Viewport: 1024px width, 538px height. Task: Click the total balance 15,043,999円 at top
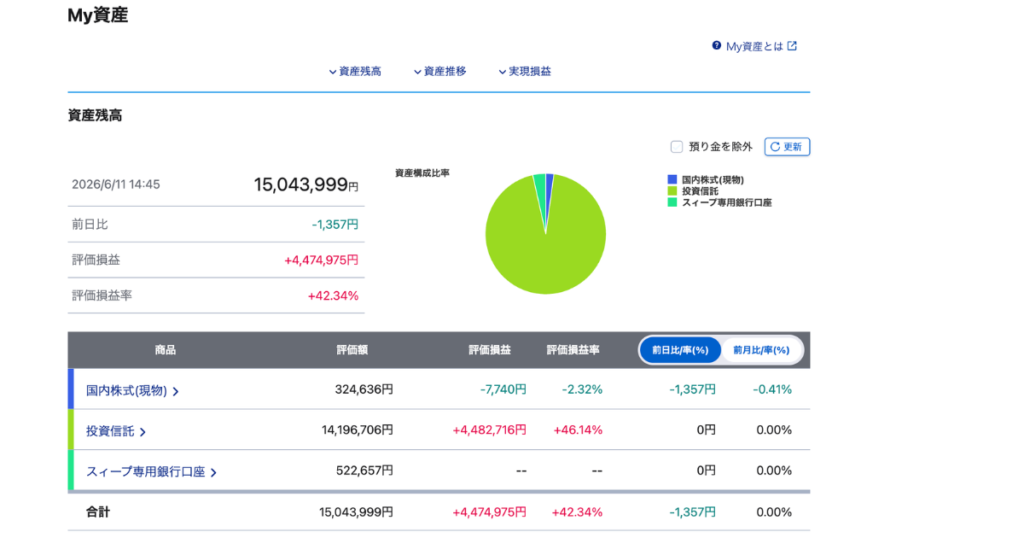[x=306, y=185]
